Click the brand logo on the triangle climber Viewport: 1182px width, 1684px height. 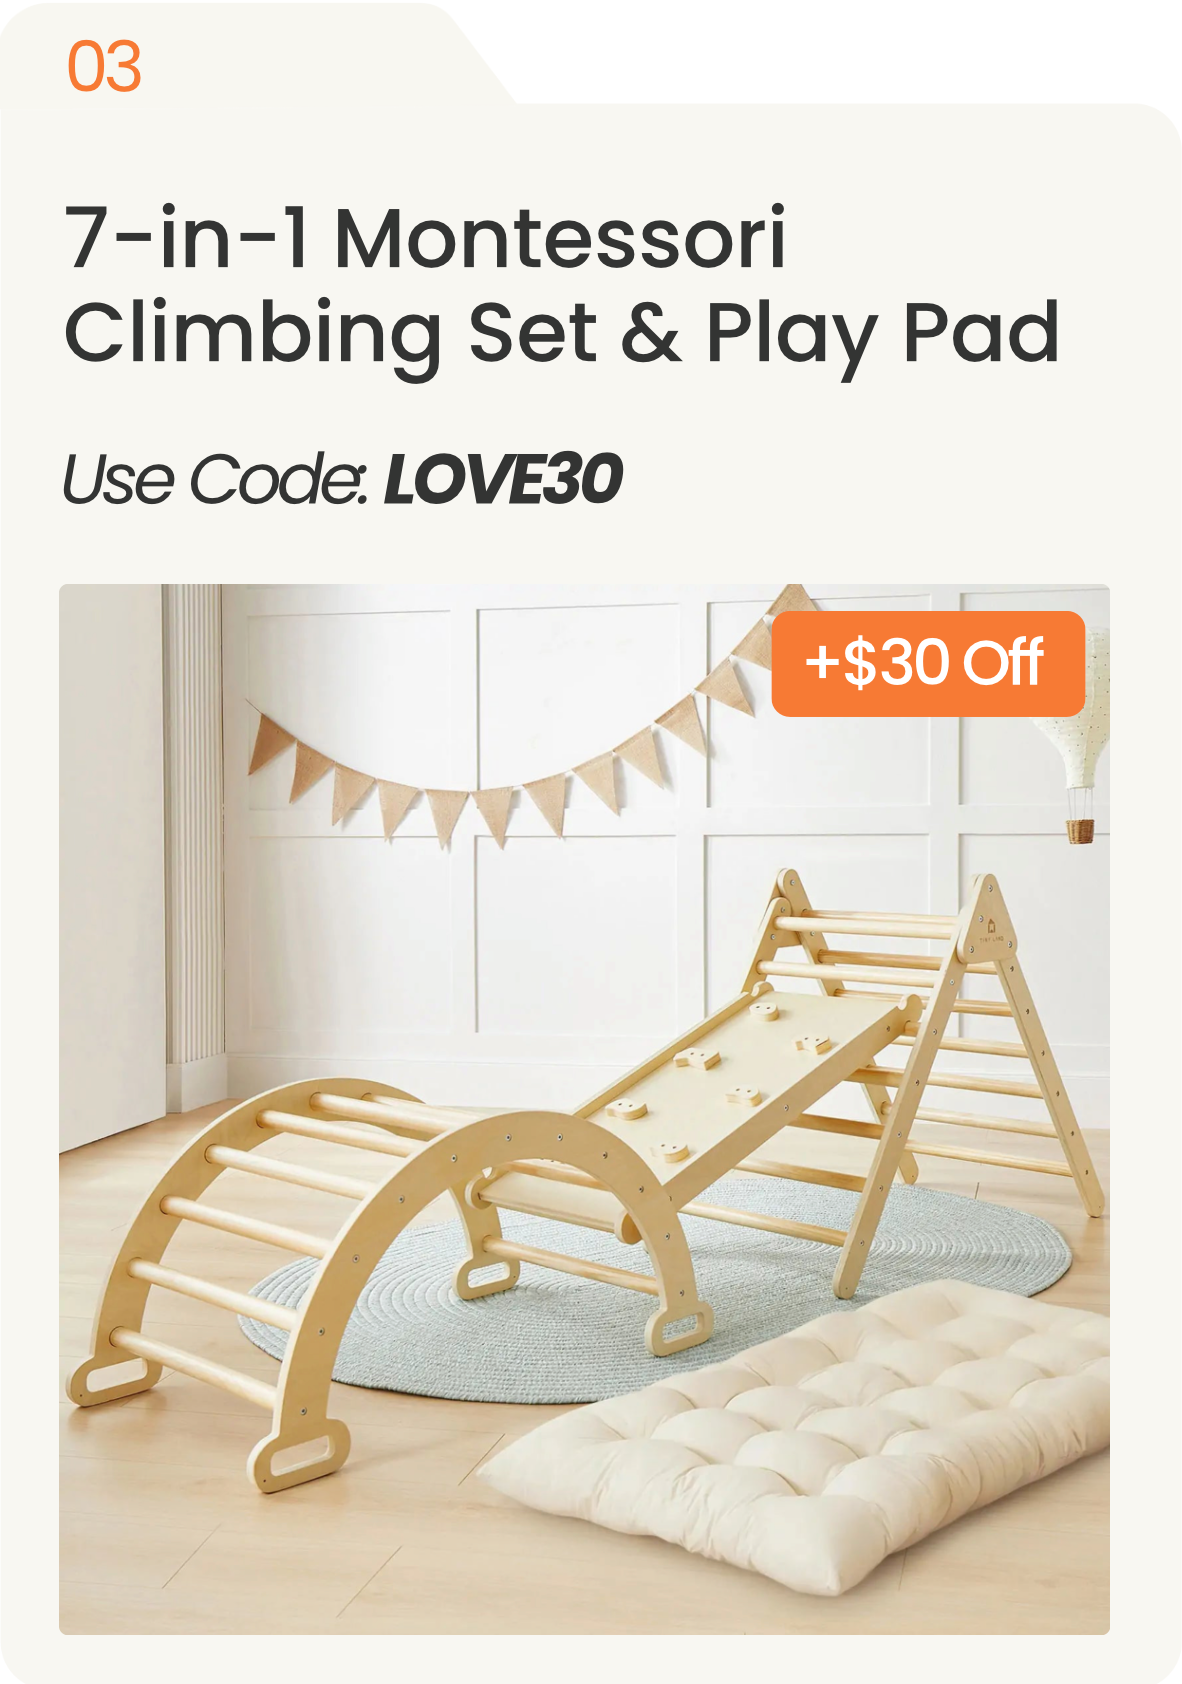pos(991,933)
